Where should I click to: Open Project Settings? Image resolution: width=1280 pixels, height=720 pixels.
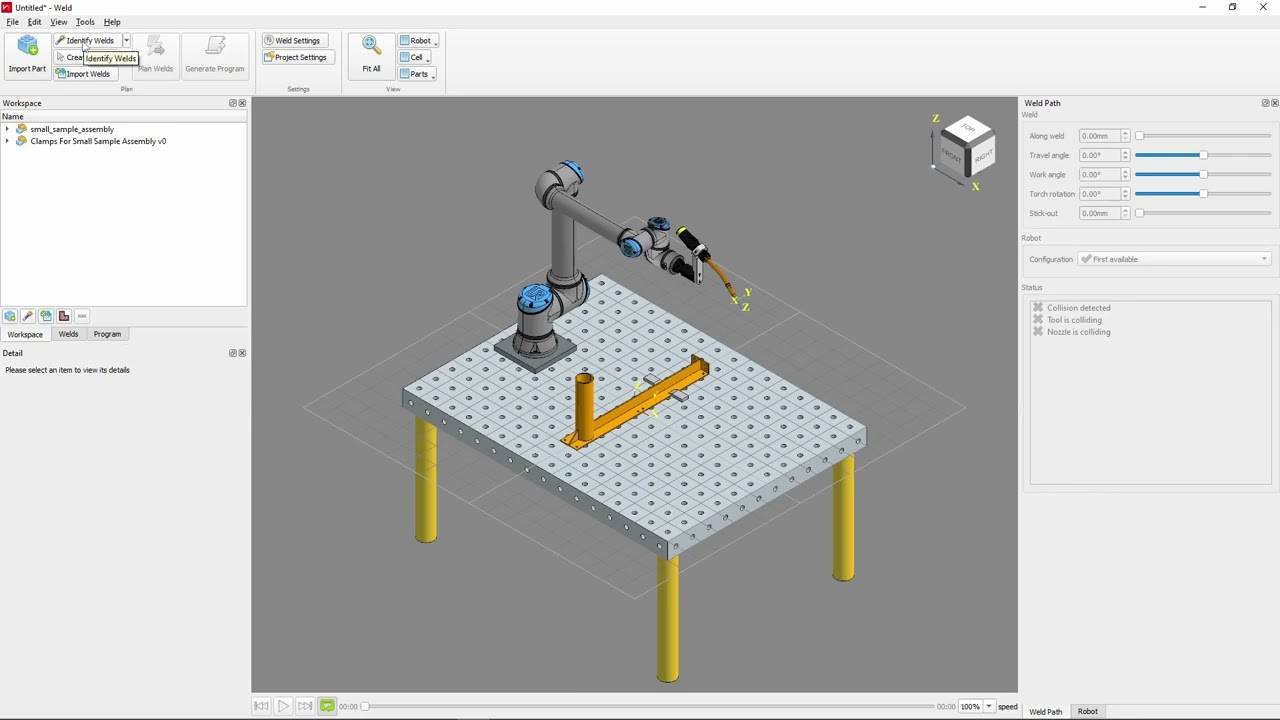pyautogui.click(x=297, y=58)
